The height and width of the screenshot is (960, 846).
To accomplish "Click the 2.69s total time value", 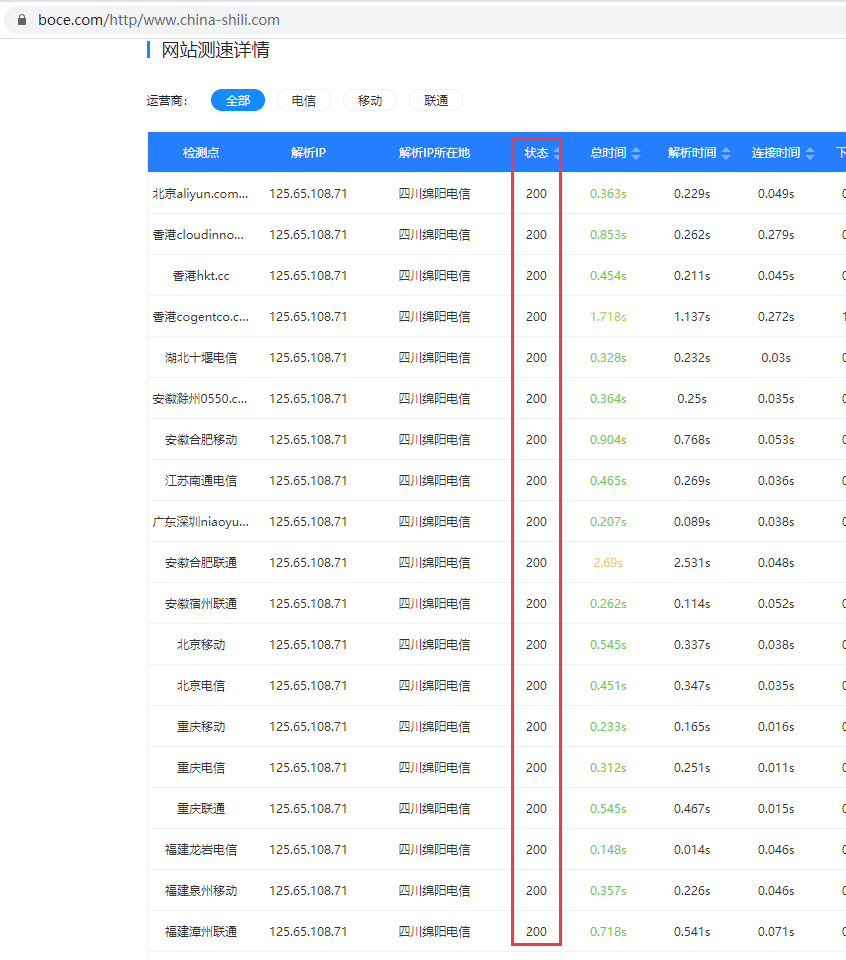I will click(608, 563).
